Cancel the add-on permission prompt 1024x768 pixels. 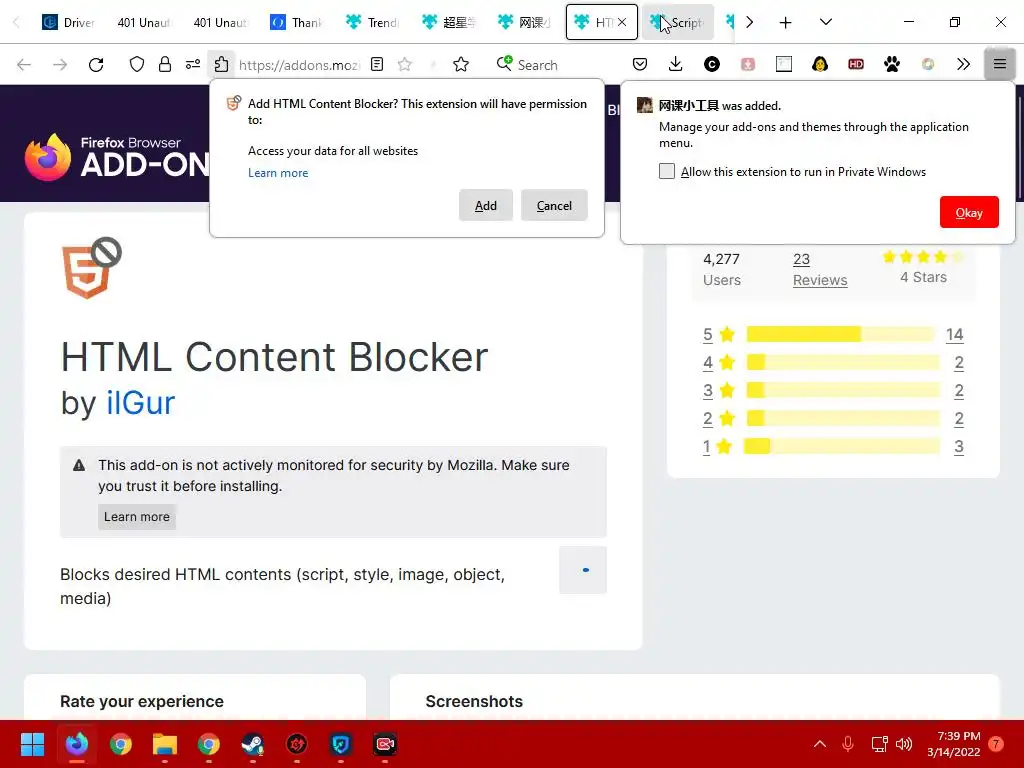tap(554, 206)
